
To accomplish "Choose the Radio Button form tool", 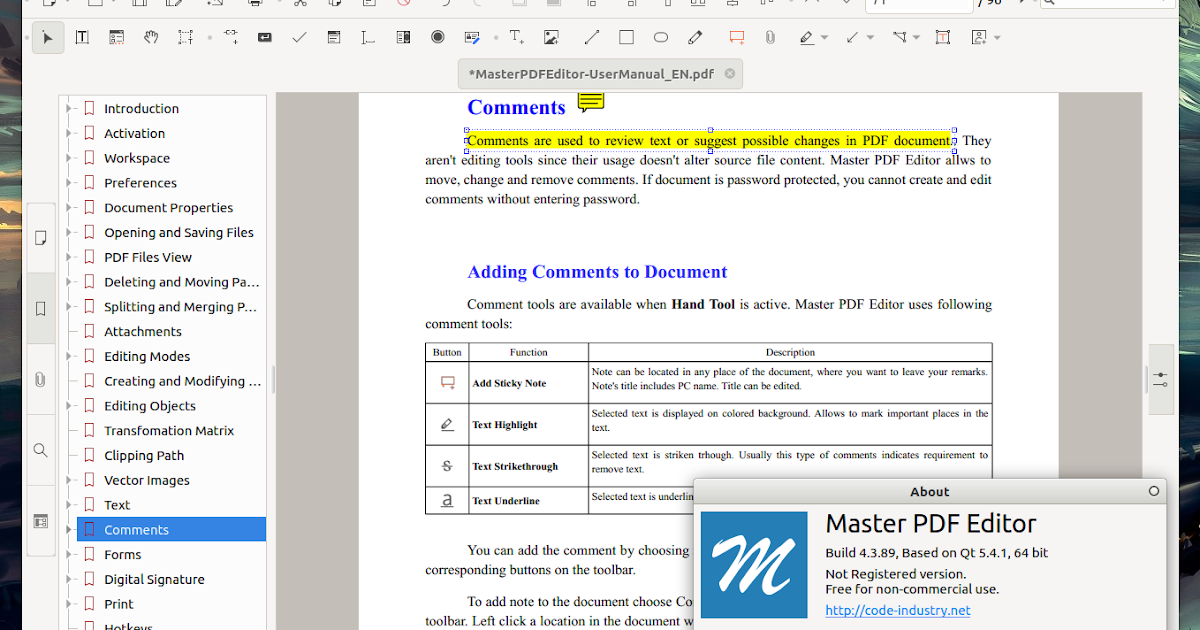I will pos(438,38).
